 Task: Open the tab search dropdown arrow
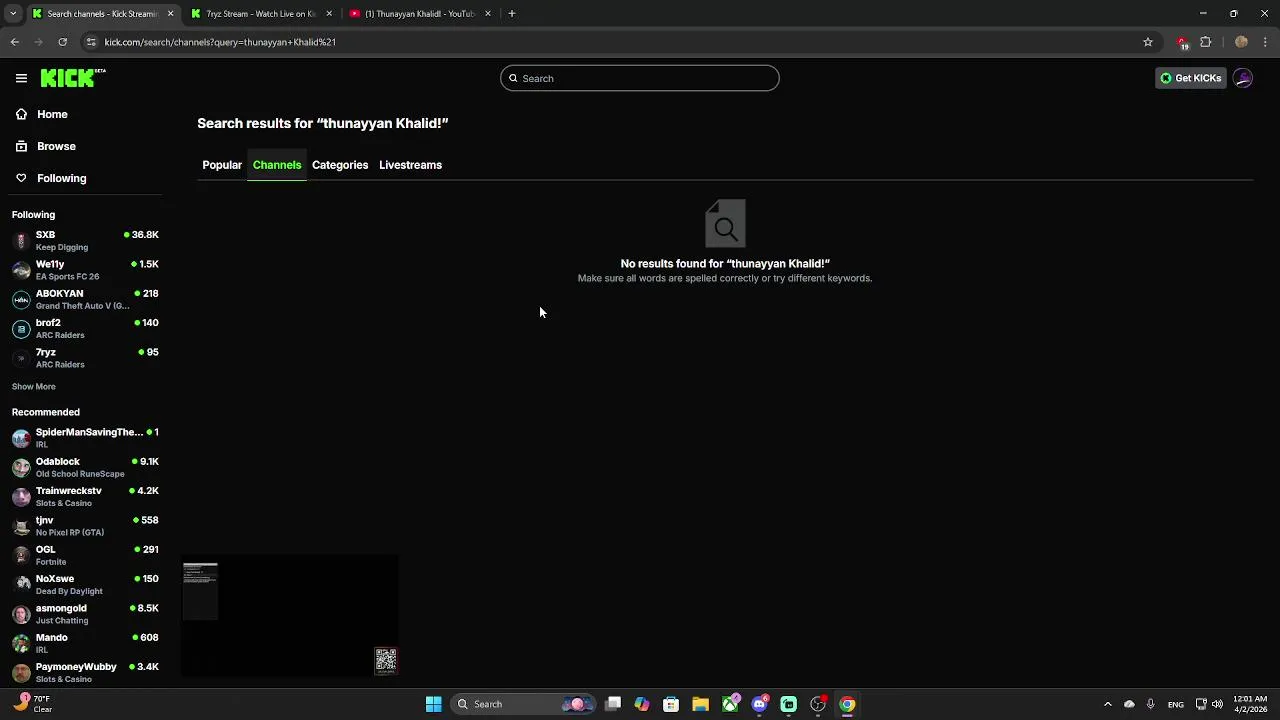pyautogui.click(x=13, y=14)
